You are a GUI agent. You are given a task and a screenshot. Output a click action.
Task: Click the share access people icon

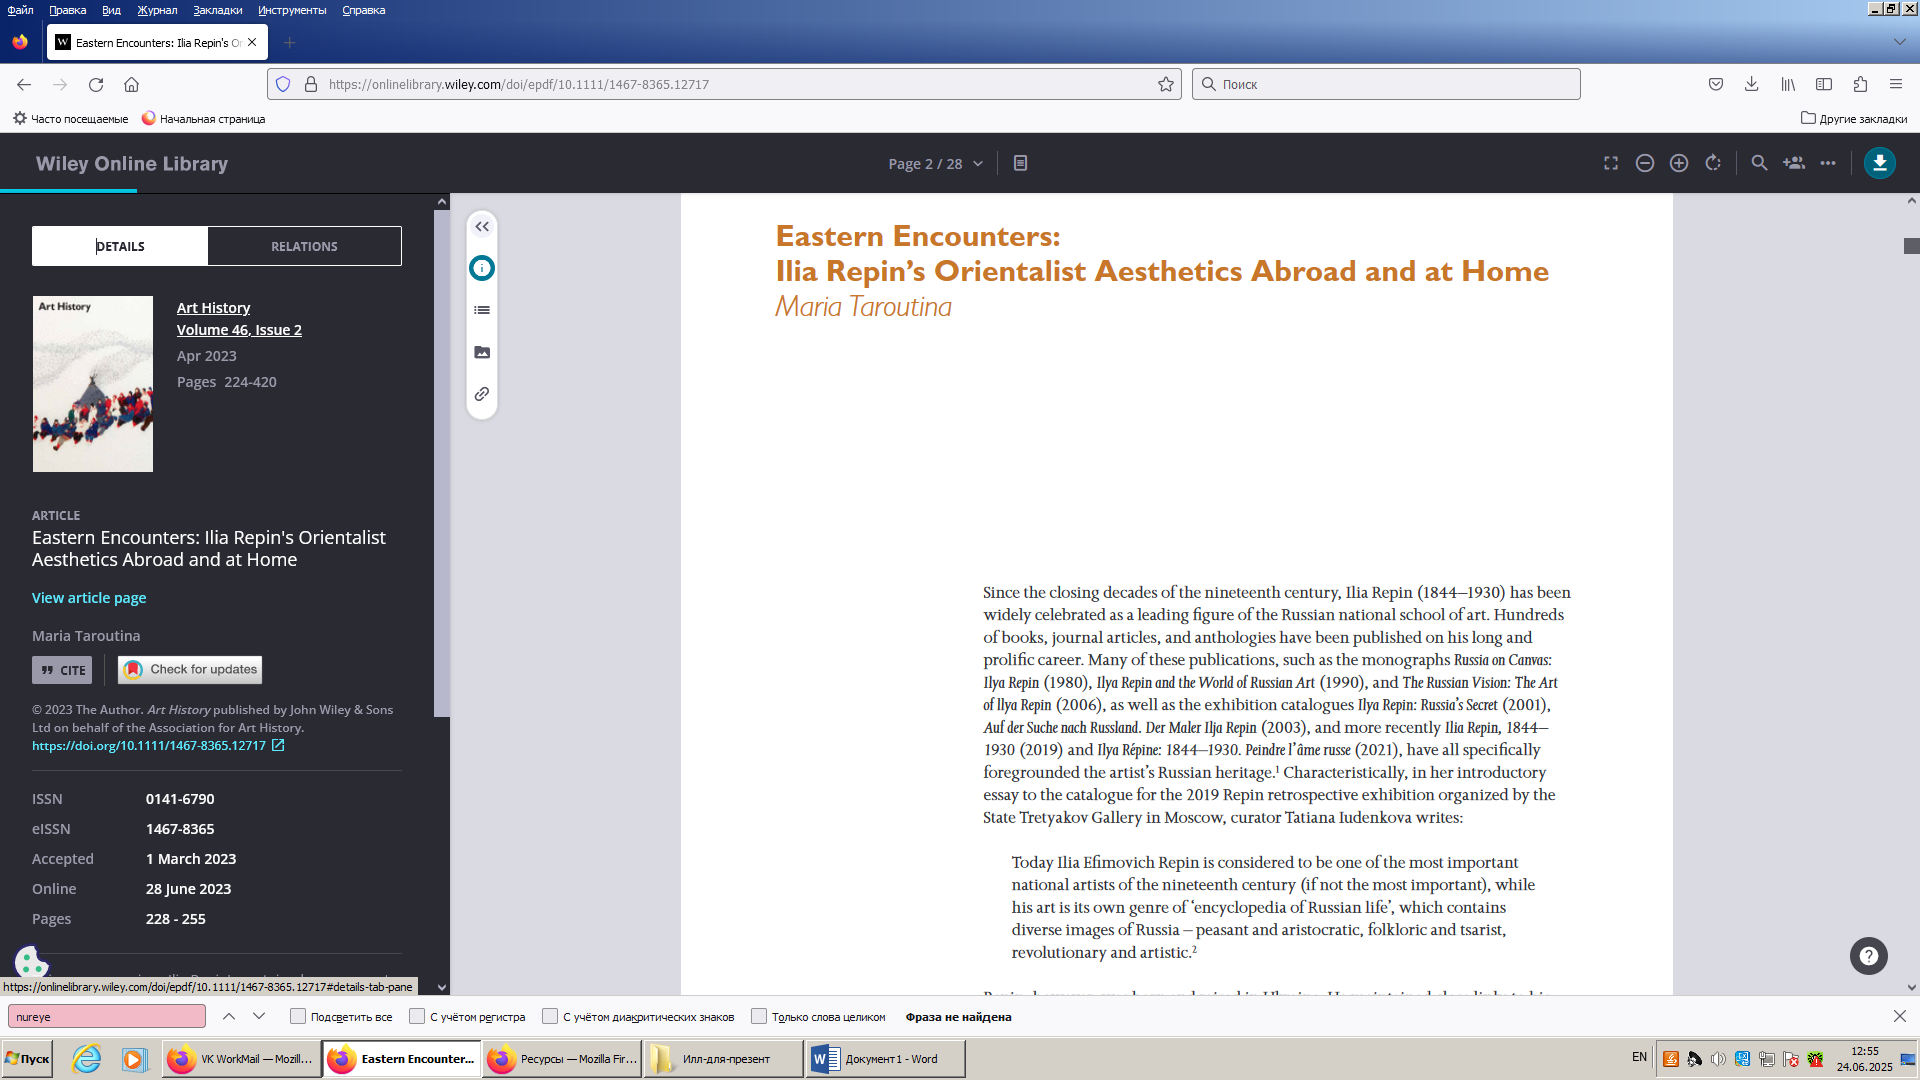[x=1794, y=163]
